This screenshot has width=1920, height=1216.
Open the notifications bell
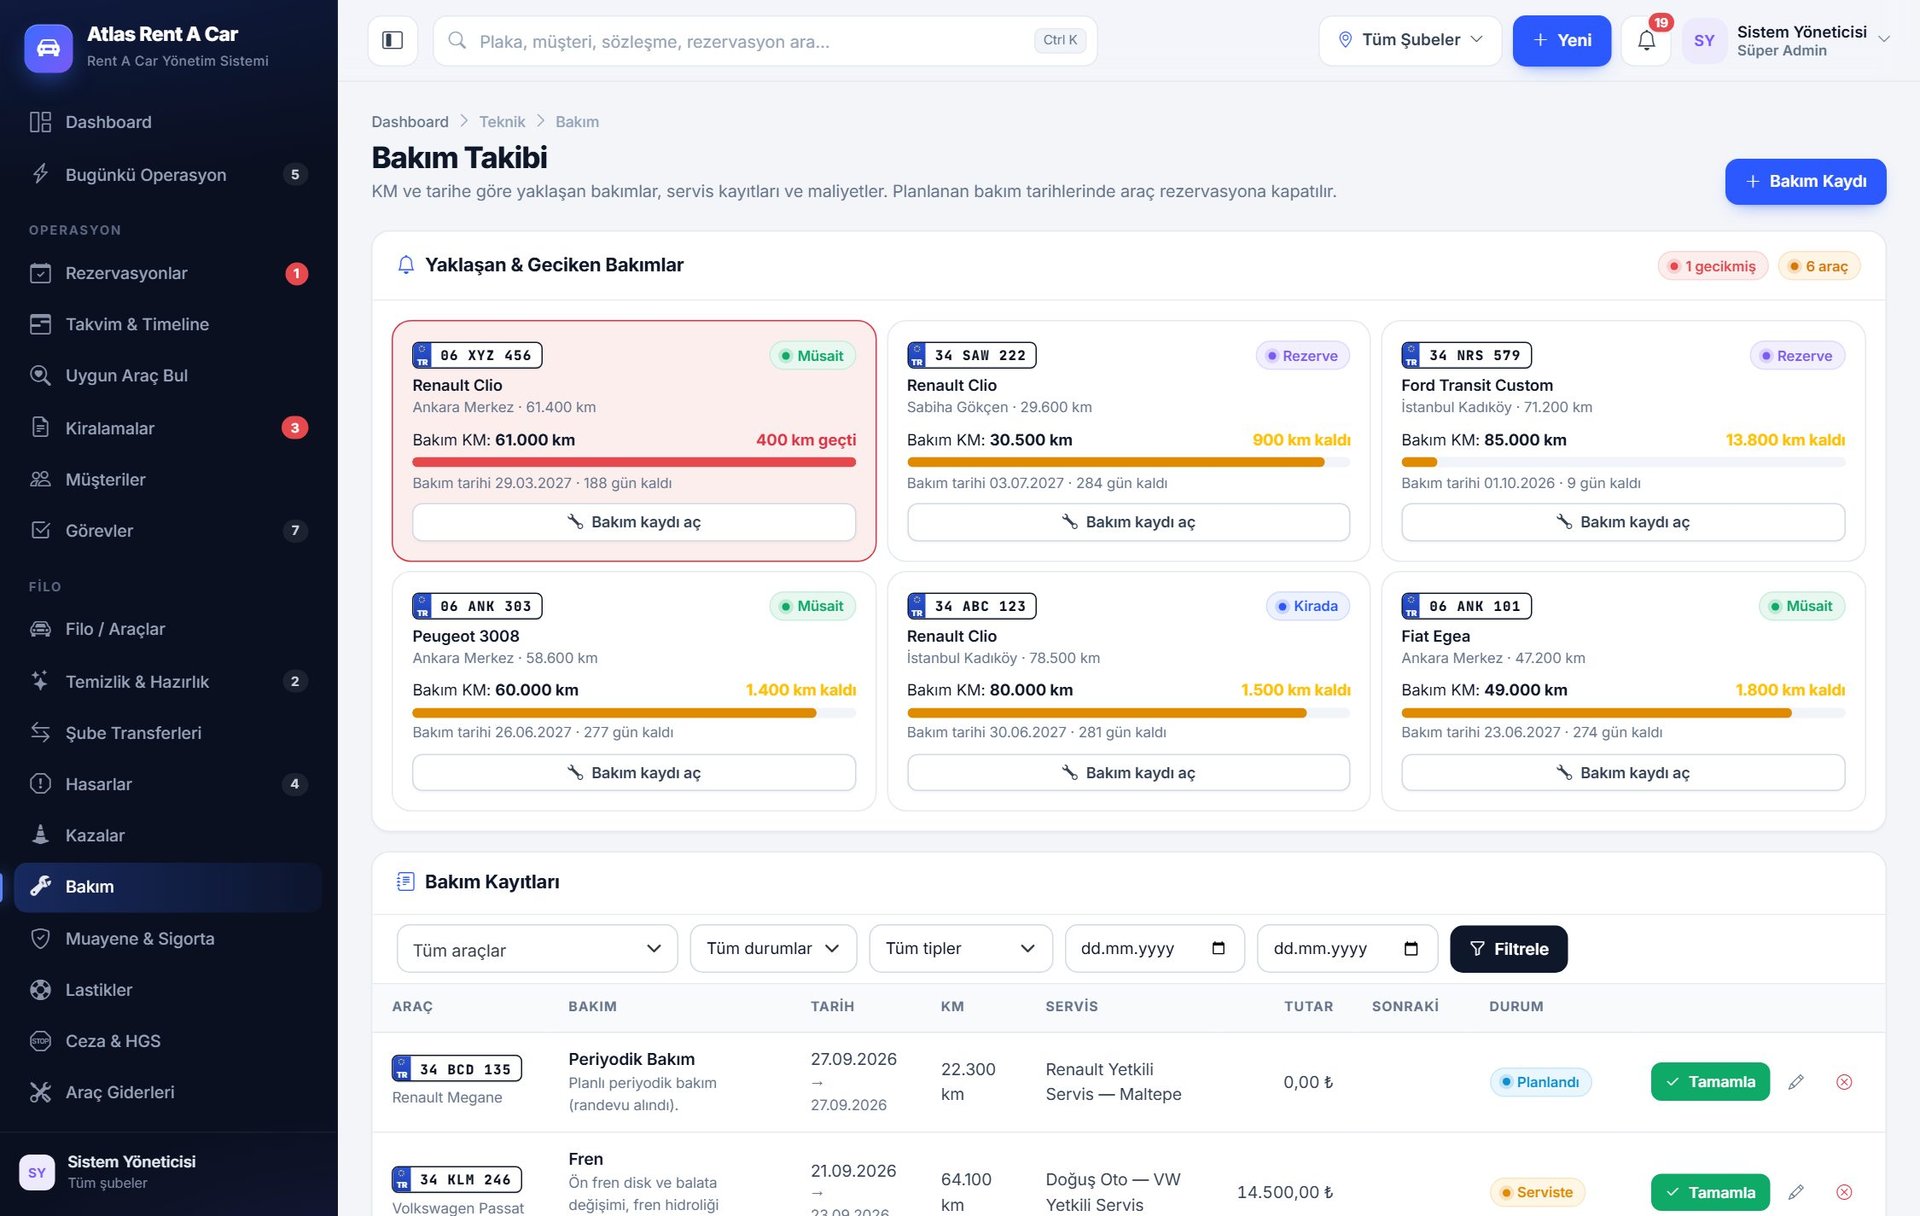1646,40
